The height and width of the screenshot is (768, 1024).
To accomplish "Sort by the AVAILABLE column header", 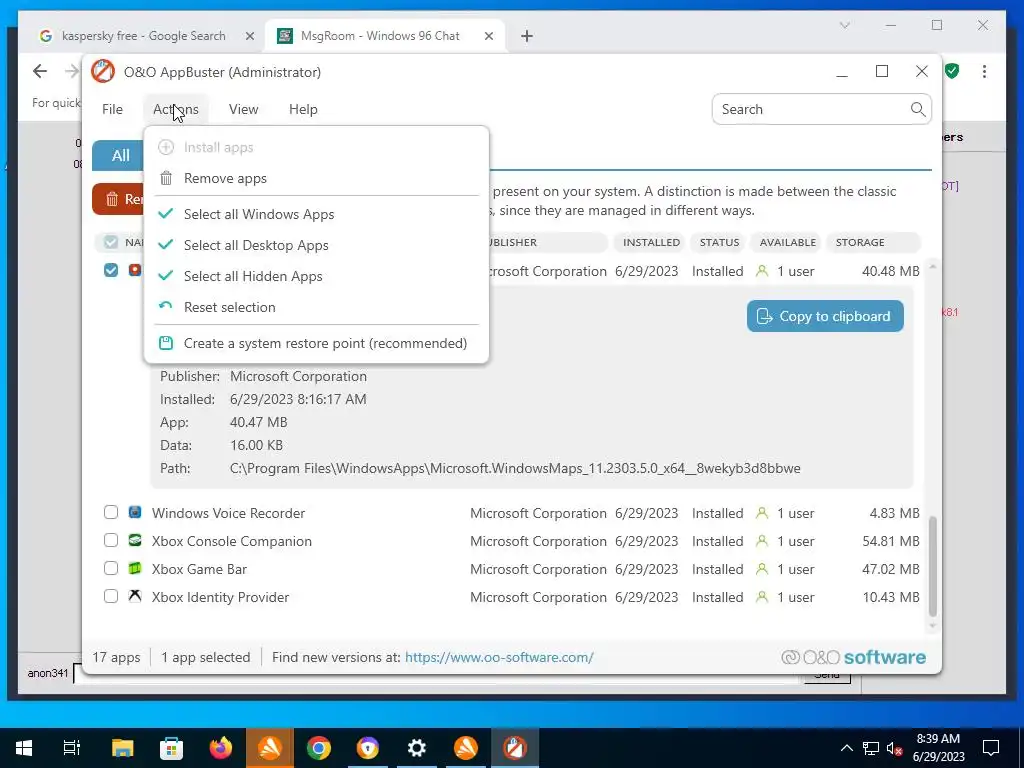I will [x=788, y=242].
